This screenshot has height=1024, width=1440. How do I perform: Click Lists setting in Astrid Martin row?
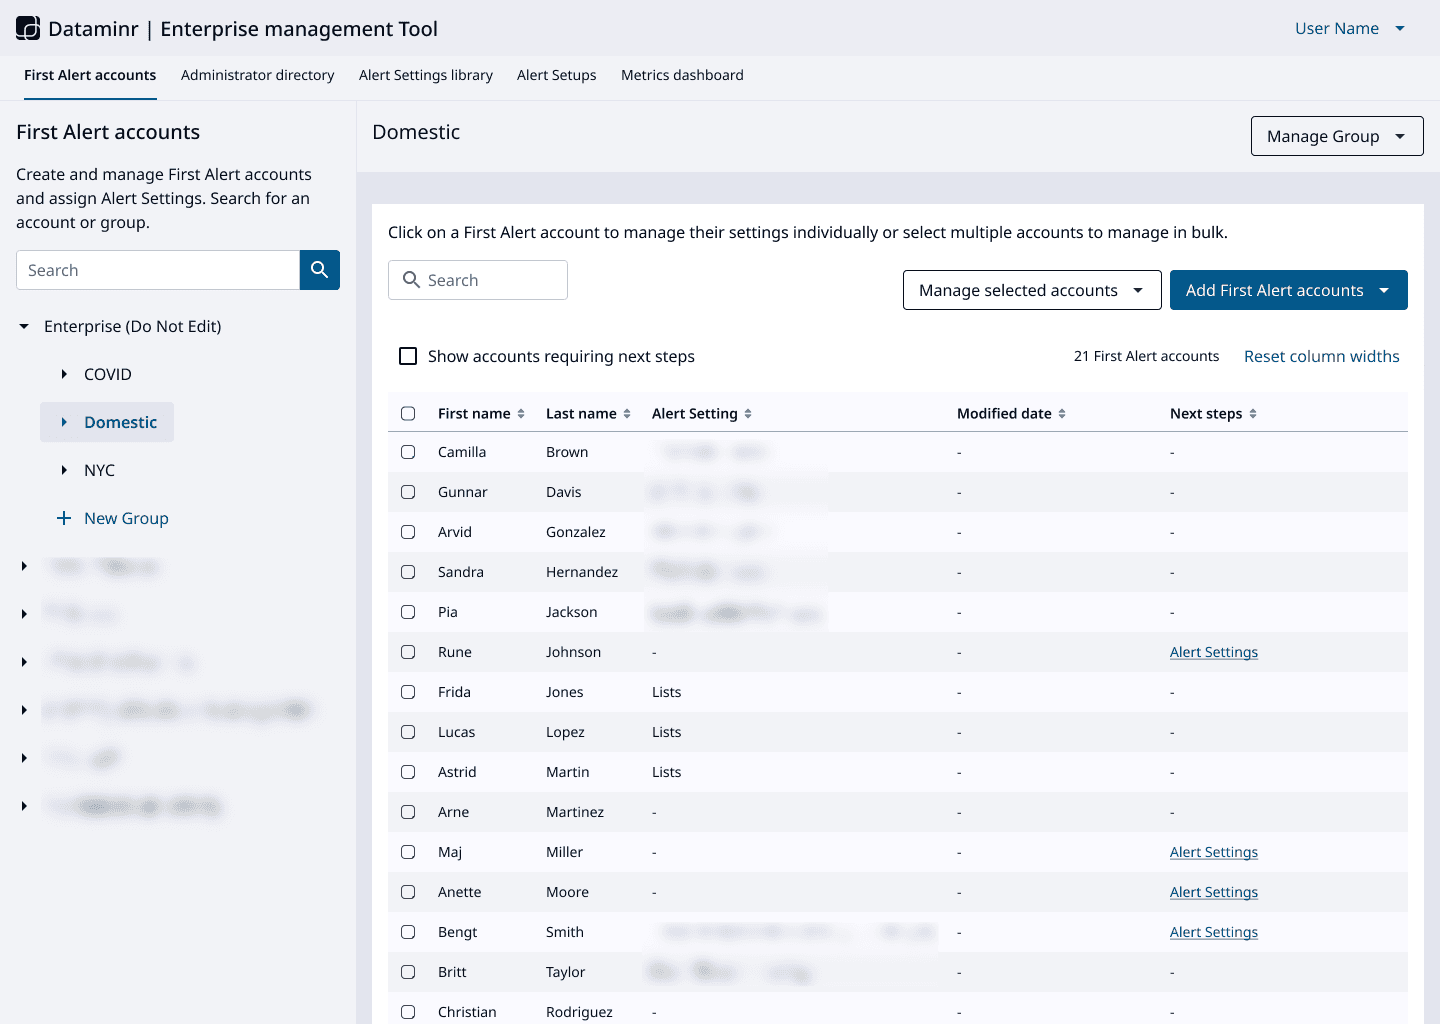666,772
